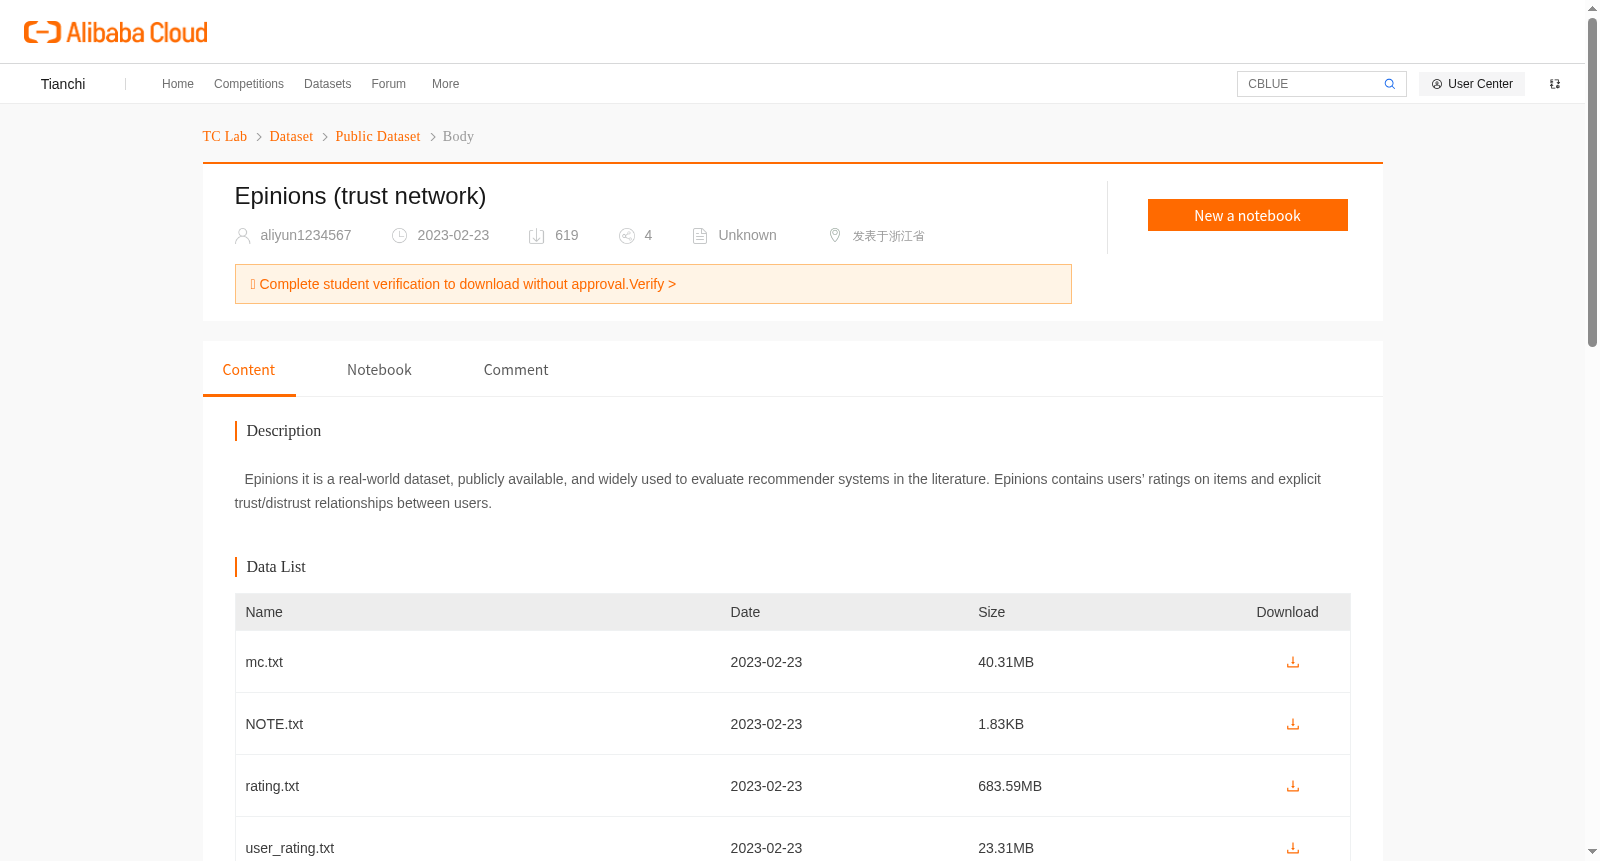Go to TC Lab breadcrumb
Image resolution: width=1600 pixels, height=861 pixels.
coord(225,136)
